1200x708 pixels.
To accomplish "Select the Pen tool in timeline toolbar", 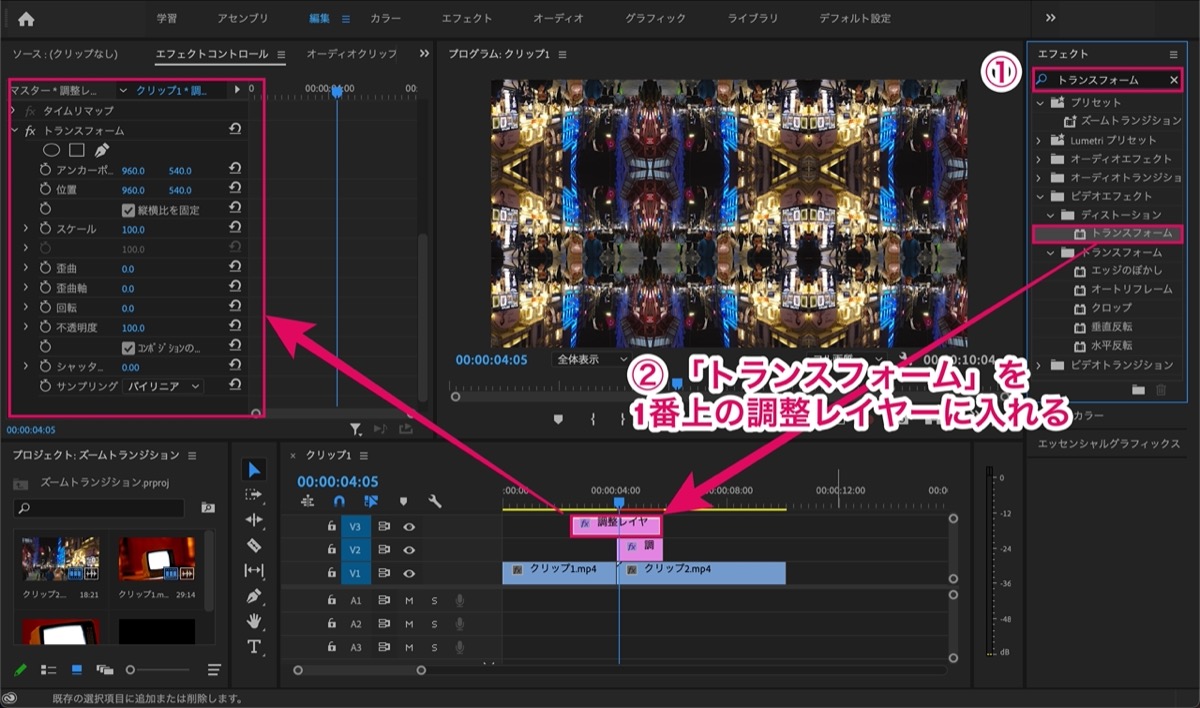I will pyautogui.click(x=254, y=596).
